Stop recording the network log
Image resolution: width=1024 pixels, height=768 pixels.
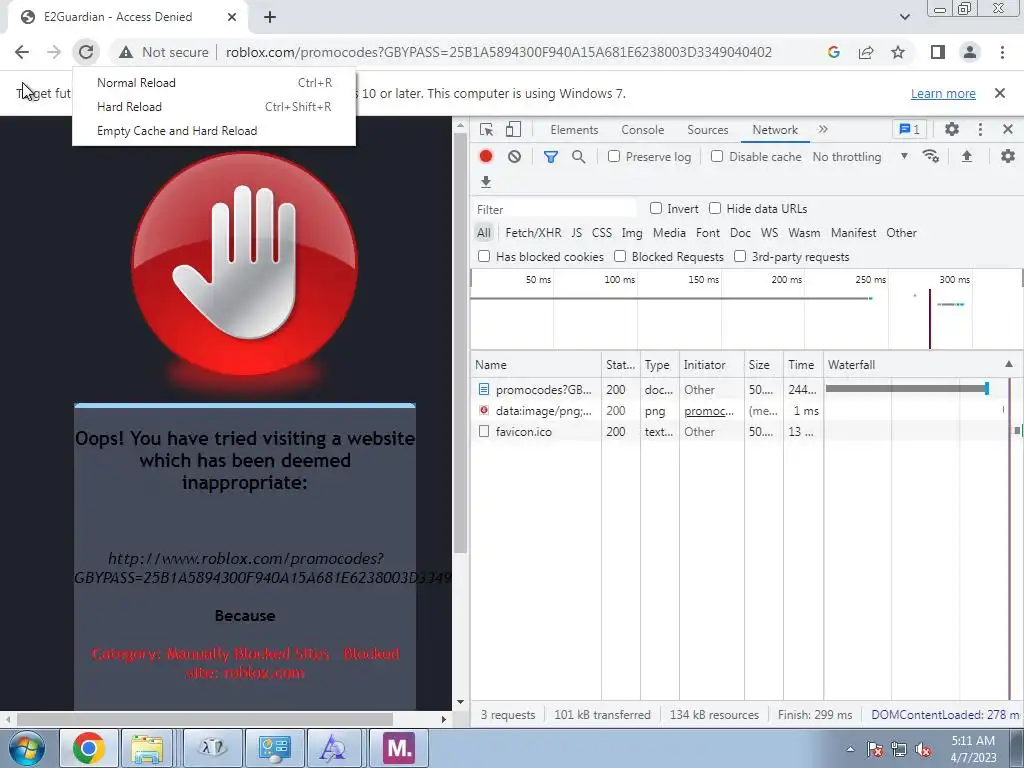[486, 156]
